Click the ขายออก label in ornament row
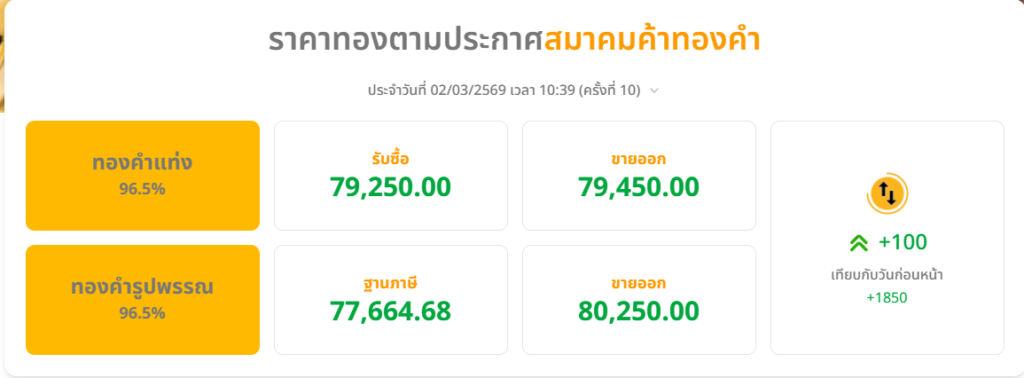 (639, 283)
